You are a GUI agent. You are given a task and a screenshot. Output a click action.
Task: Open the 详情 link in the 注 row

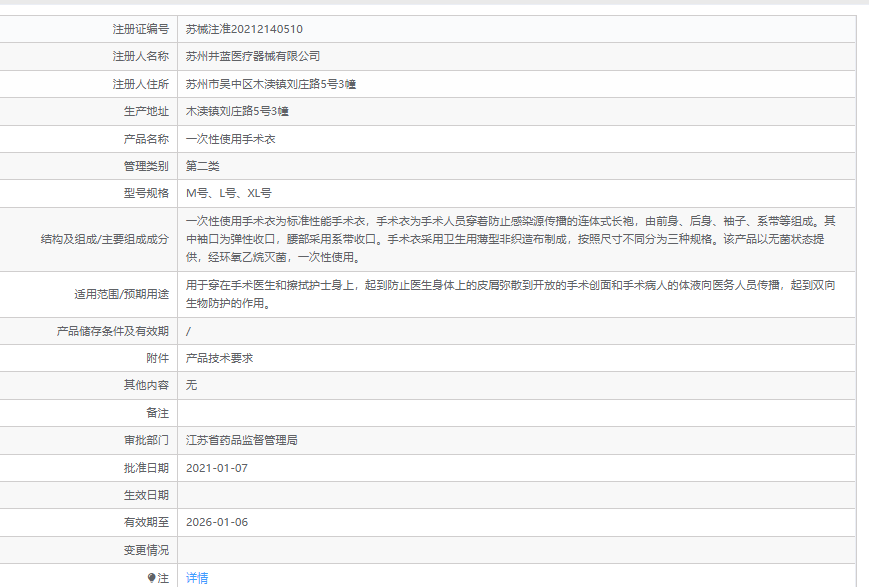tap(197, 578)
